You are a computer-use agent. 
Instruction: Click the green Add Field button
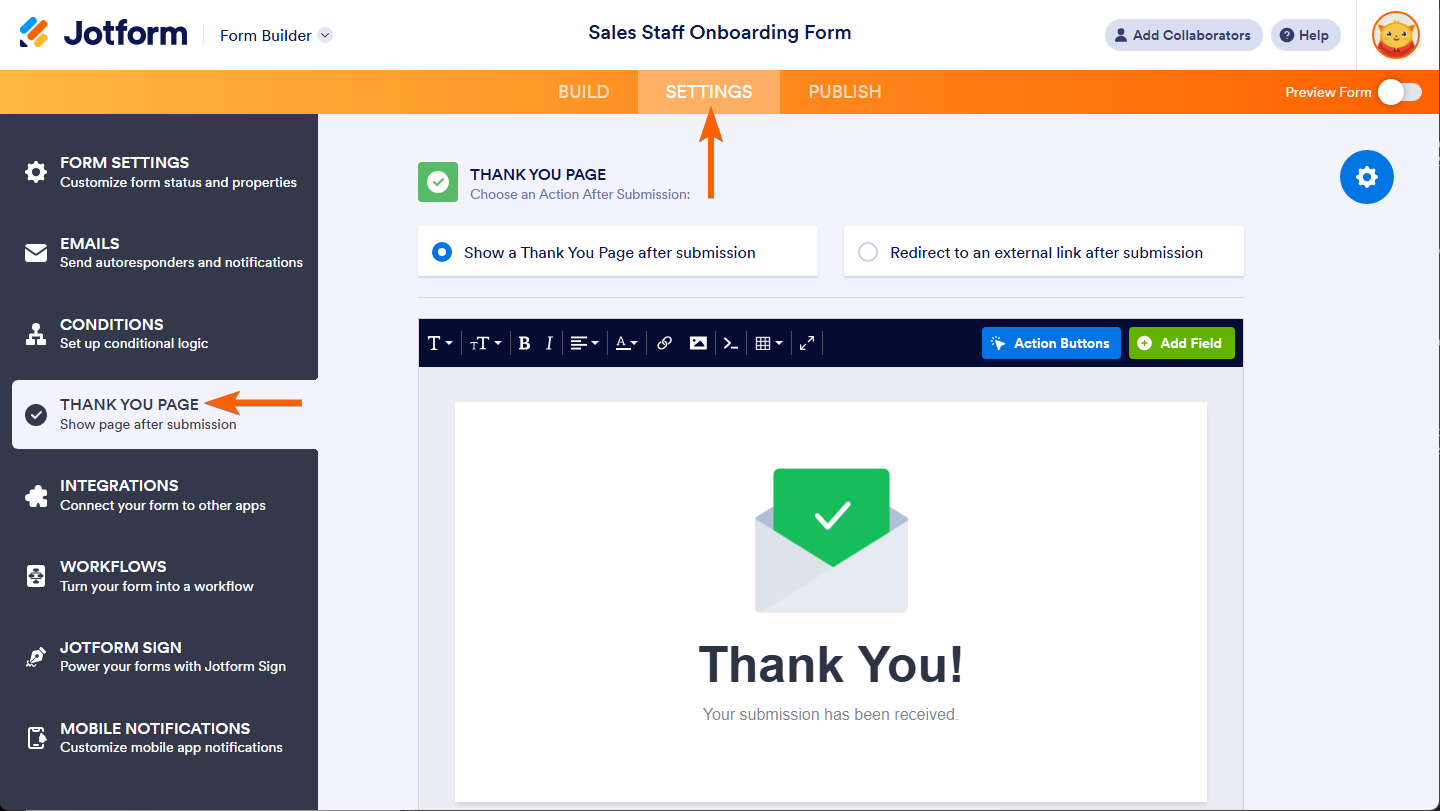point(1181,343)
